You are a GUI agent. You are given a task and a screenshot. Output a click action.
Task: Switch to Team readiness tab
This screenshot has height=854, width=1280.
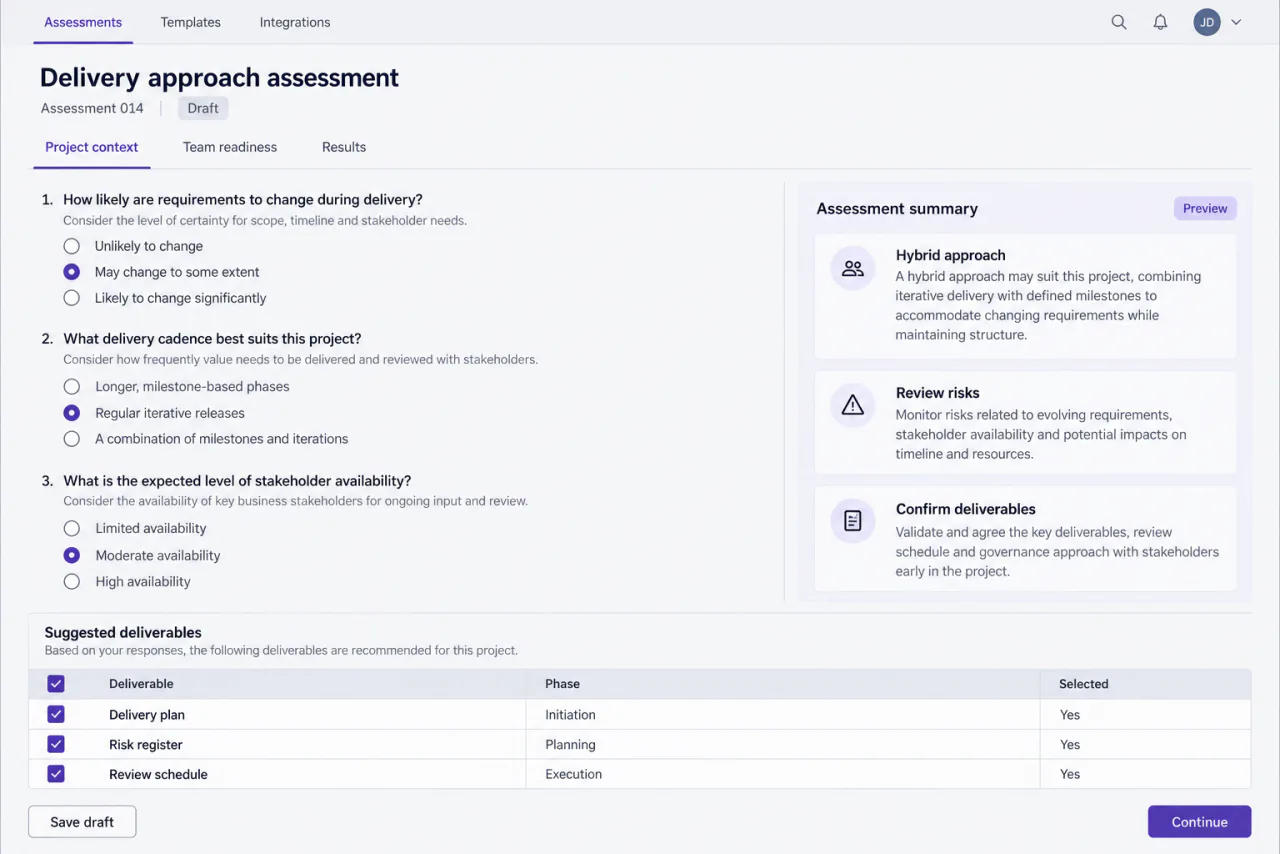(x=230, y=147)
